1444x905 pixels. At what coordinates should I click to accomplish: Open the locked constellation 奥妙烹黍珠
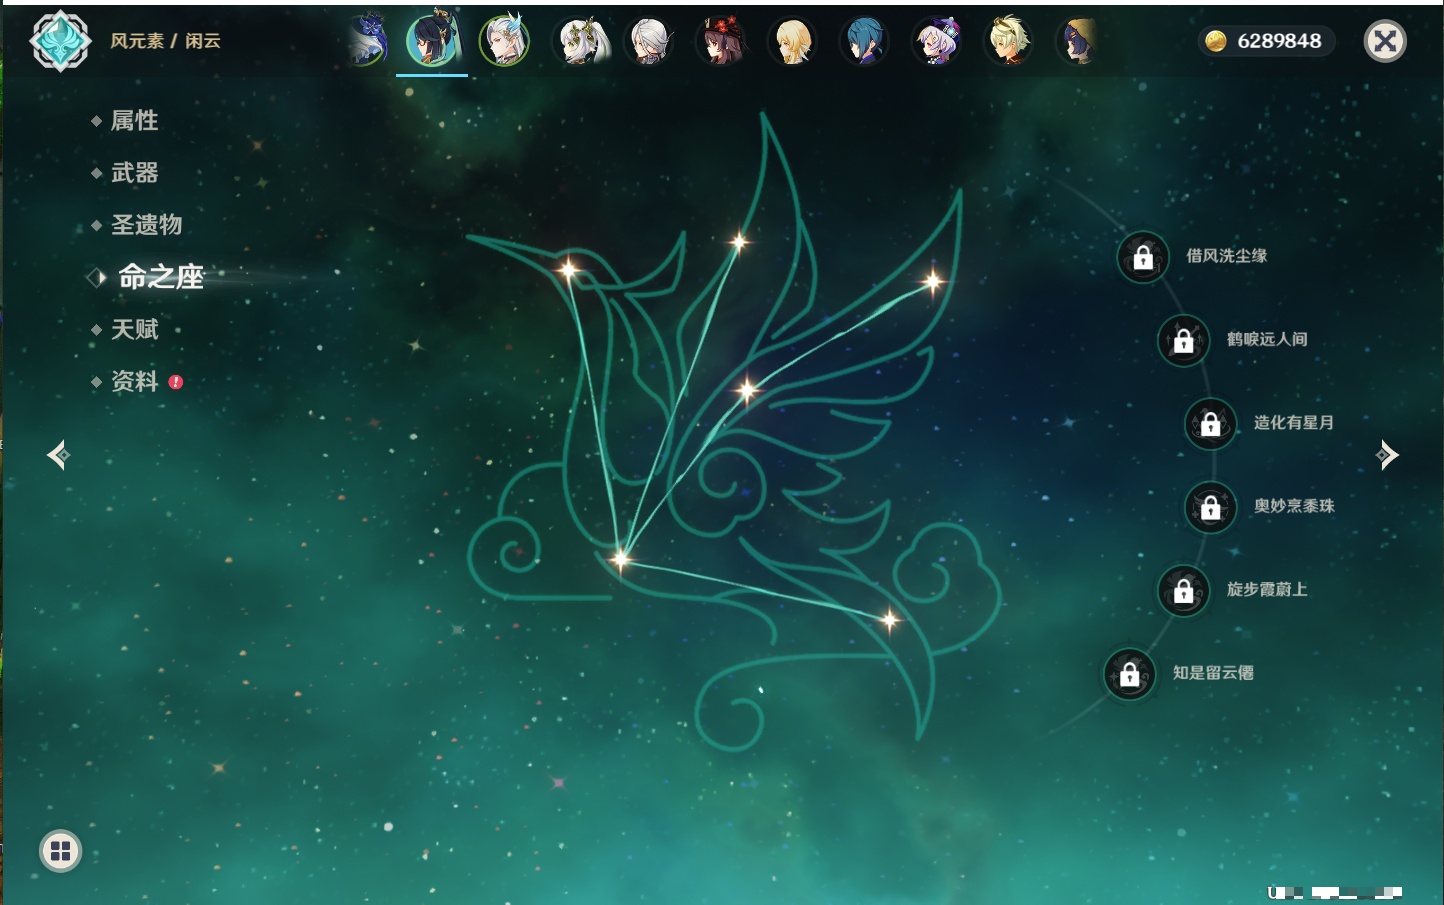(1210, 507)
